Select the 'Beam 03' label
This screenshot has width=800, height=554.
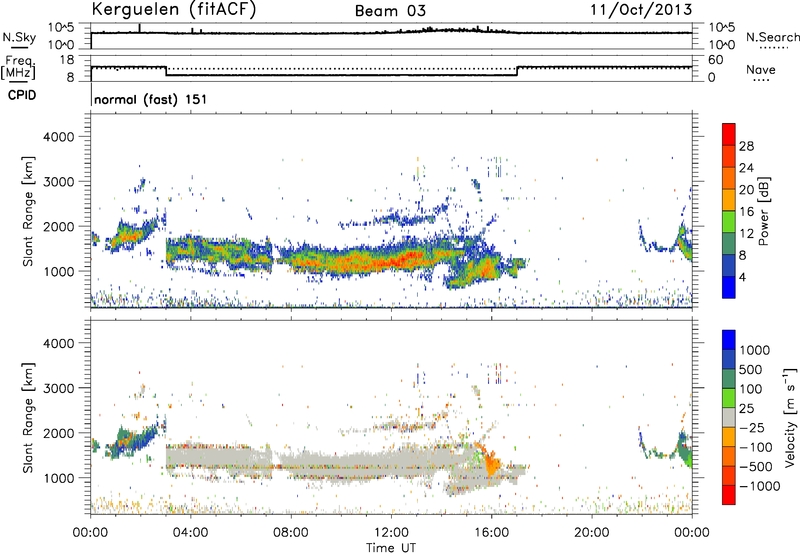(390, 11)
